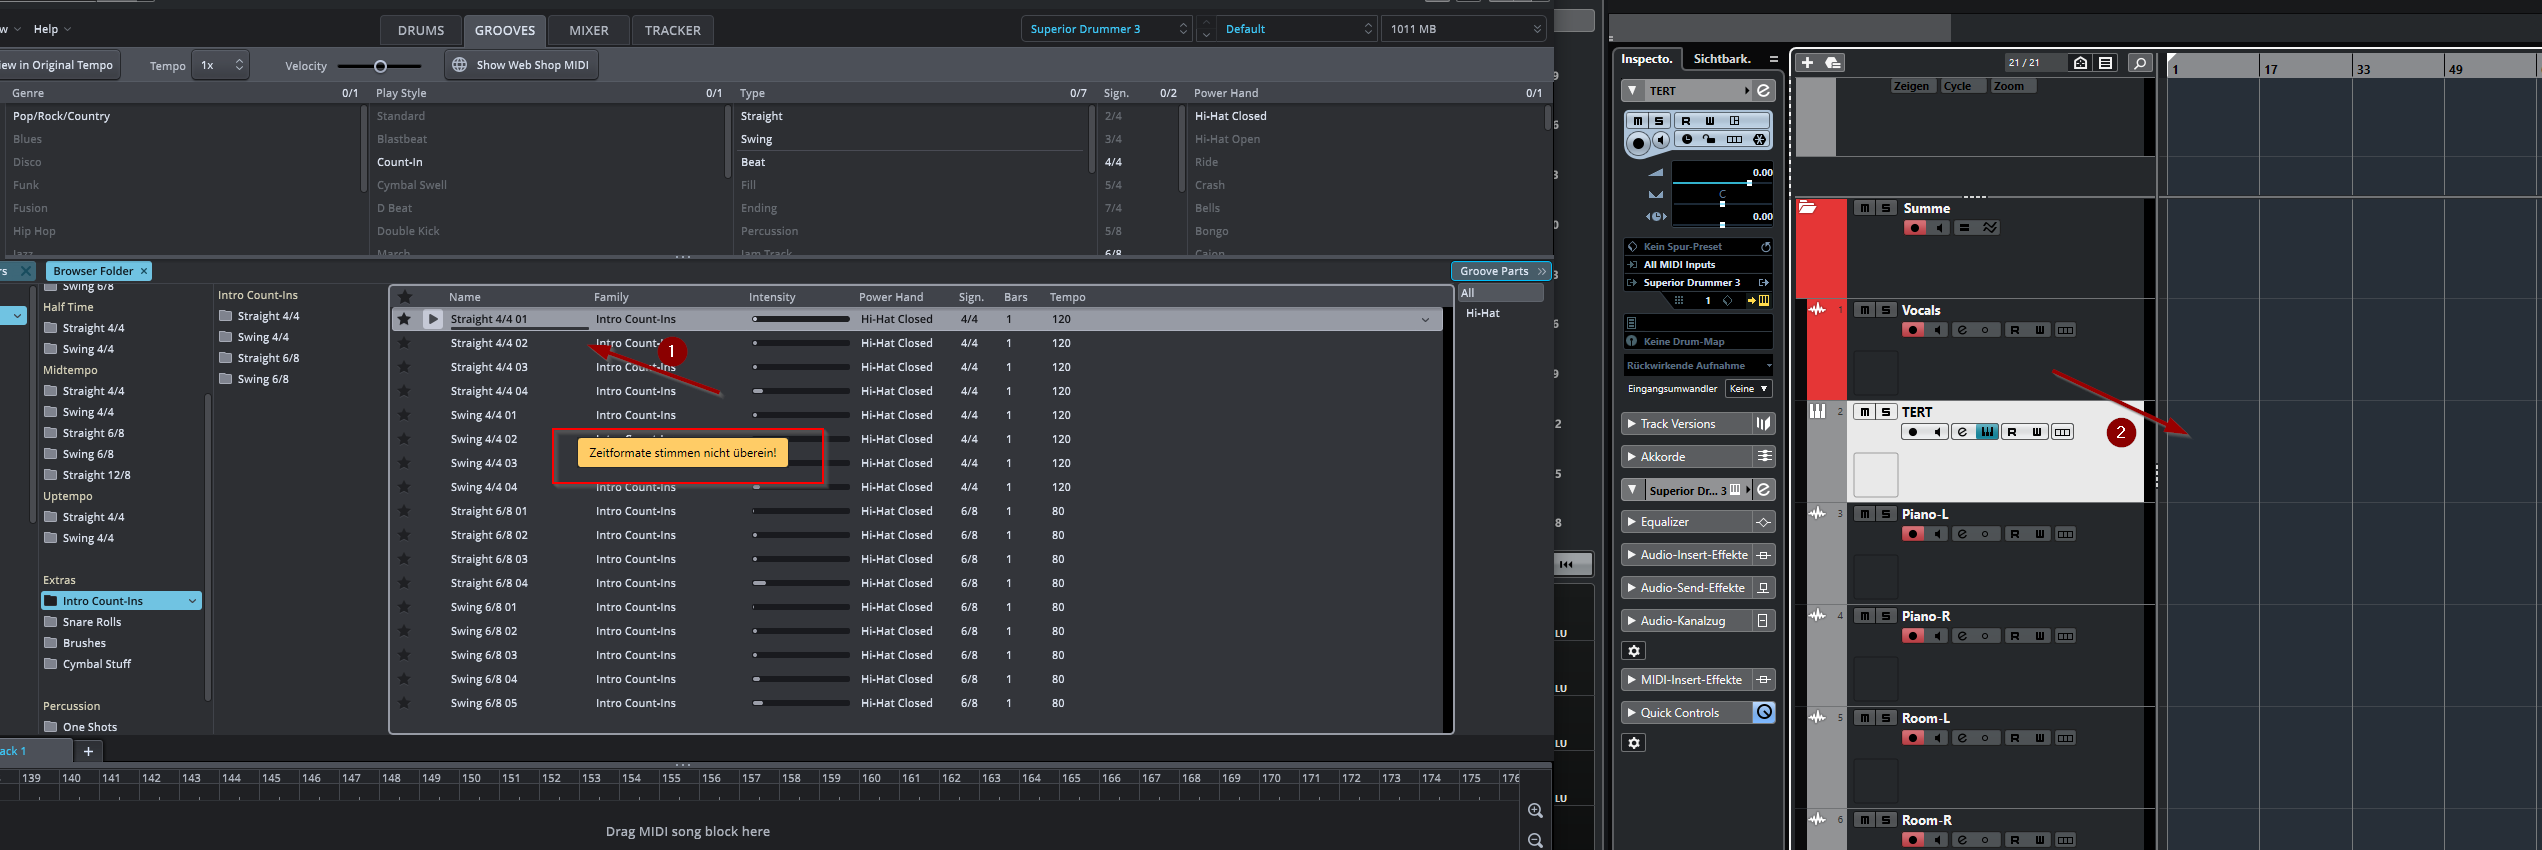
Task: Toggle monitor on Room-L track
Action: [1937, 738]
